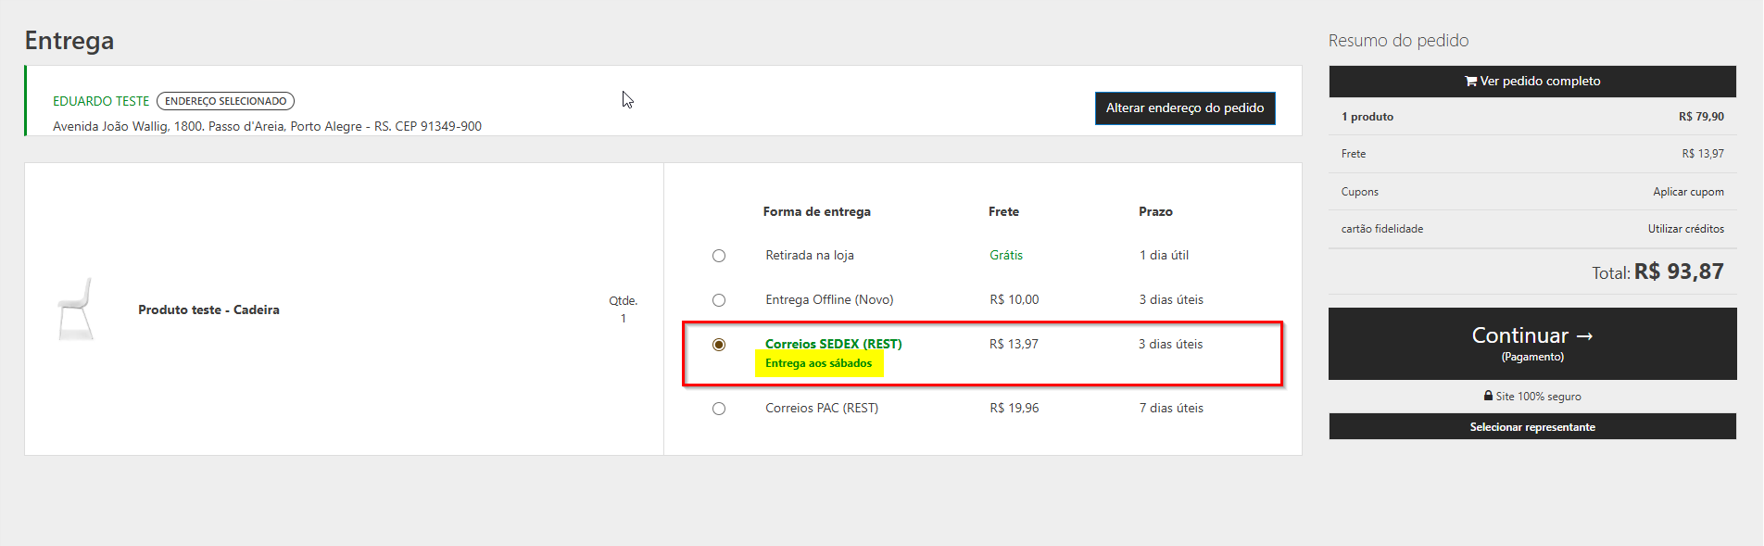Click the cart icon in Ver pedido completo
This screenshot has height=546, width=1764.
pos(1471,81)
